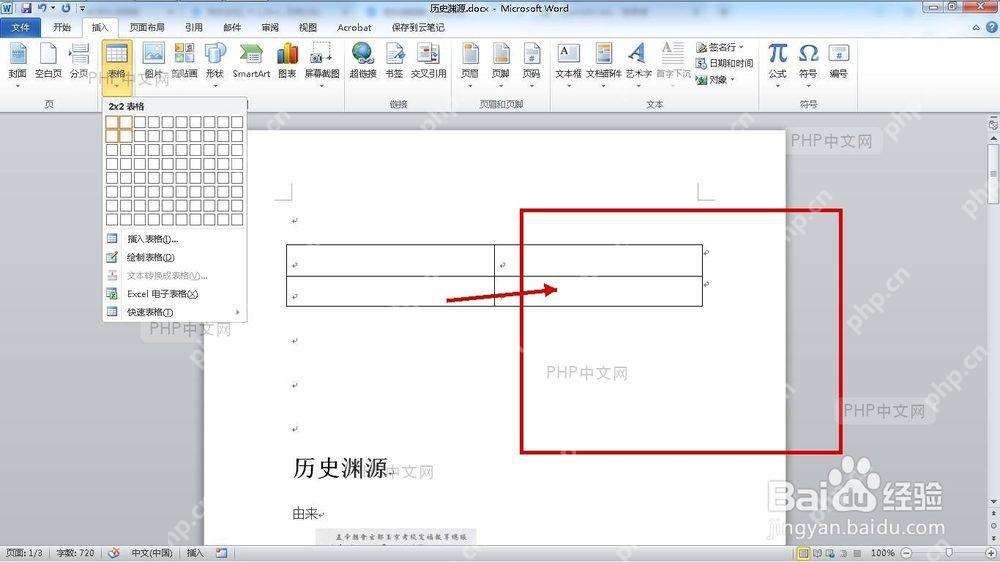This screenshot has width=1000, height=562.
Task: Open the customize quick access toolbar dropdown
Action: pos(82,8)
